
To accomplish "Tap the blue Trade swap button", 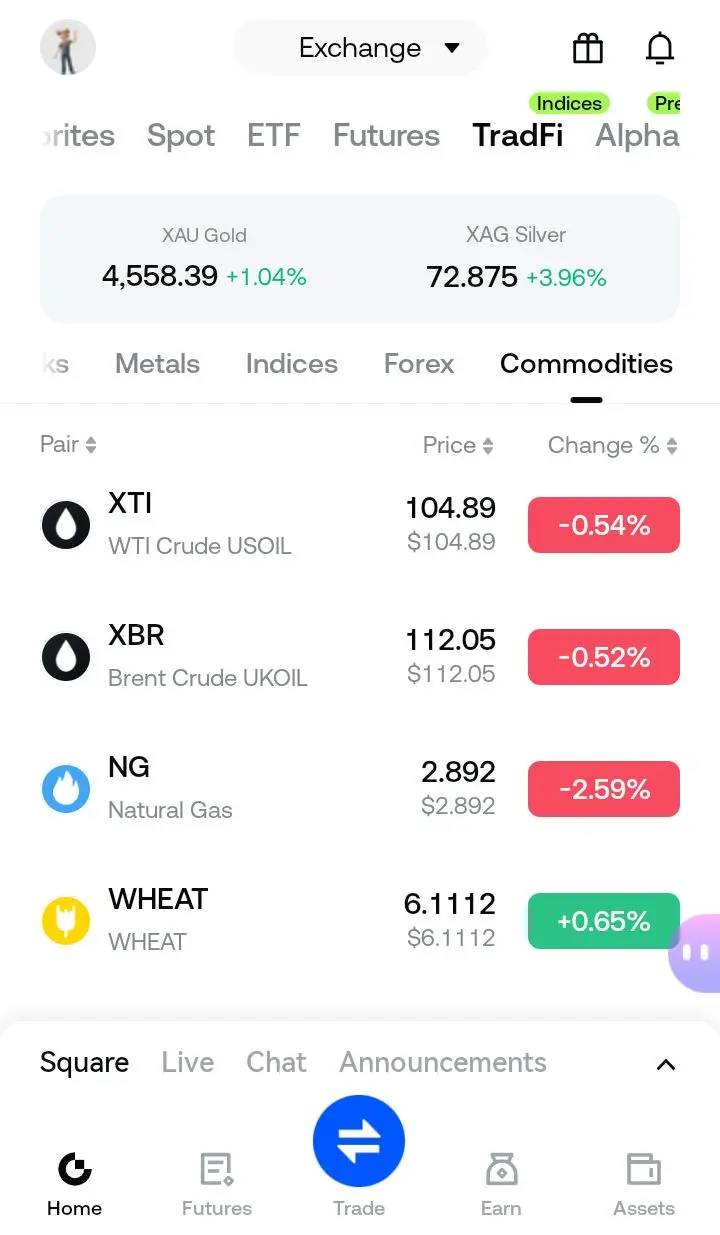I will point(359,1141).
